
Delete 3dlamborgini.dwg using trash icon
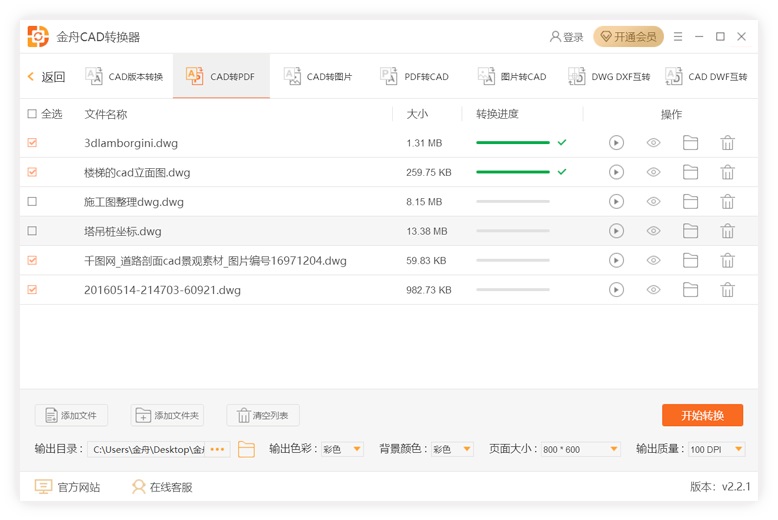click(x=727, y=143)
